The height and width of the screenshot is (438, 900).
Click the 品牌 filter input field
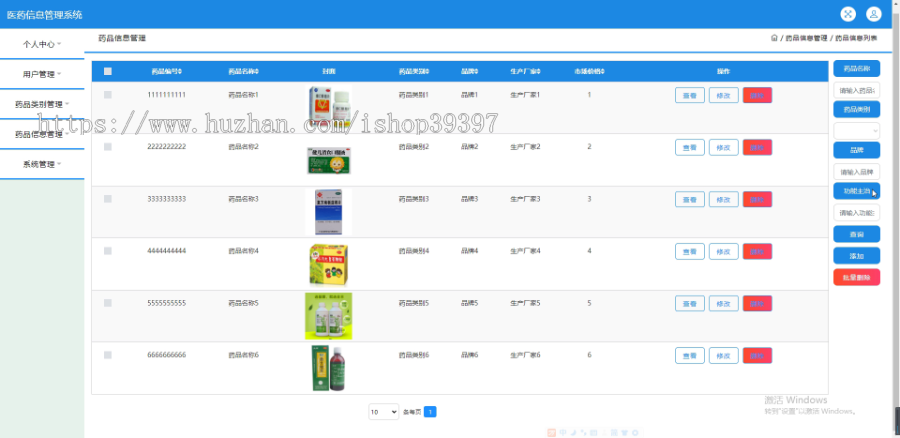pyautogui.click(x=856, y=172)
